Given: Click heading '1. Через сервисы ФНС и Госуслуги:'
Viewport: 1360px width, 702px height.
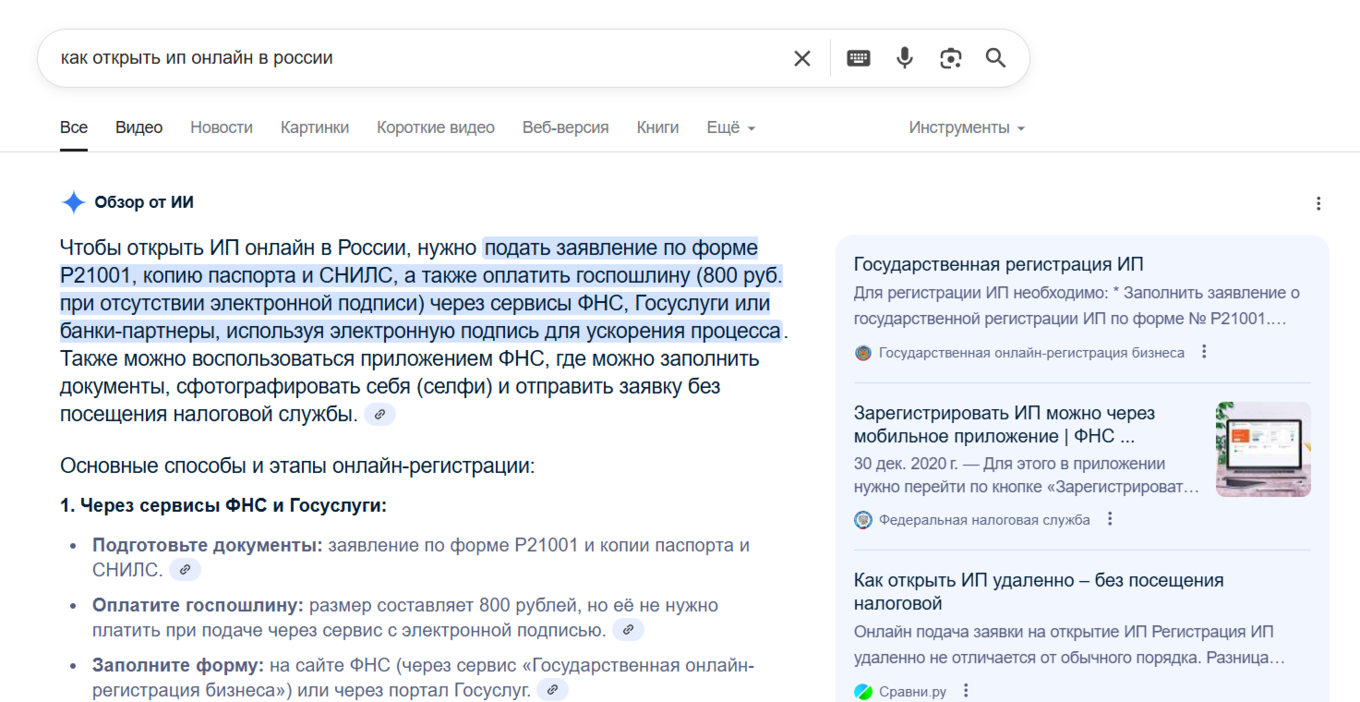Looking at the screenshot, I should point(223,506).
